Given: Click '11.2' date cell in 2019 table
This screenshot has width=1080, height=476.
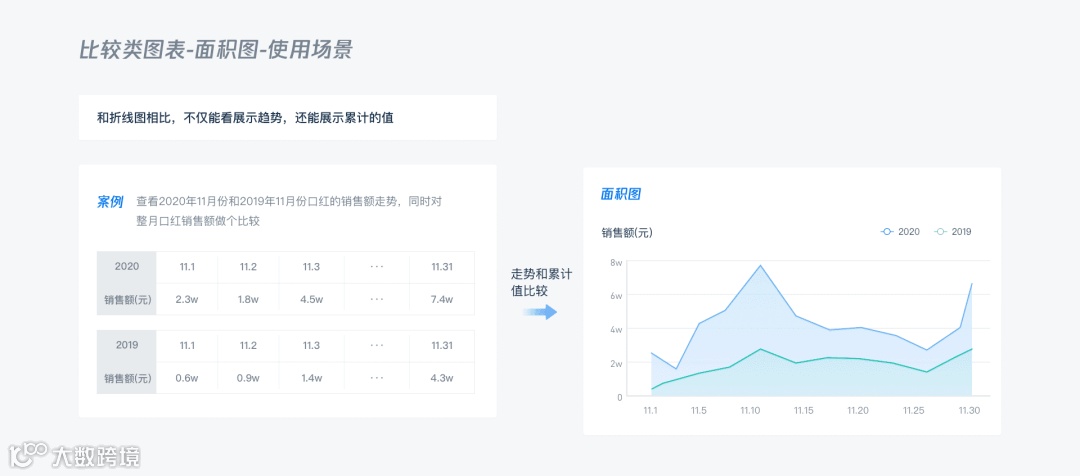Looking at the screenshot, I should (x=248, y=345).
